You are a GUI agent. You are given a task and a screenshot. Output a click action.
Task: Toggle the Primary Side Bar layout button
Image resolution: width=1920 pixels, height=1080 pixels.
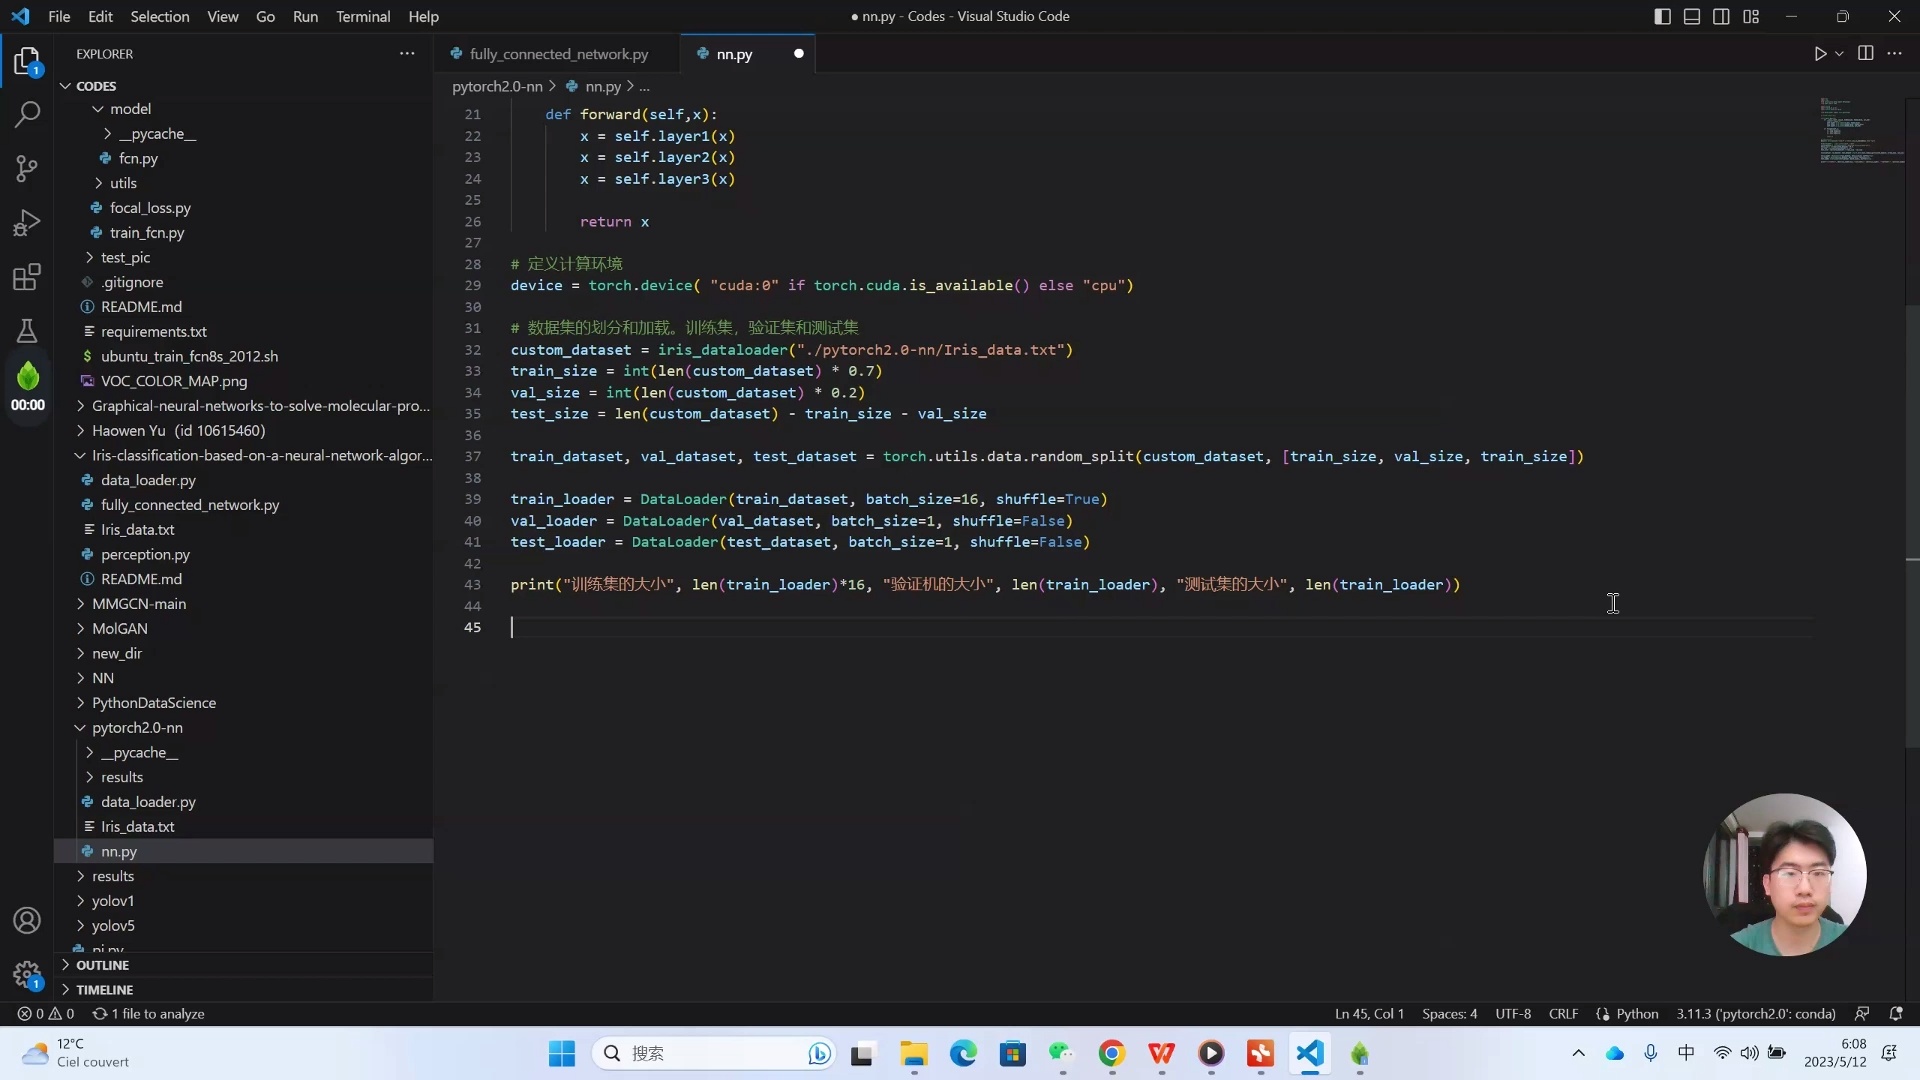(1662, 17)
